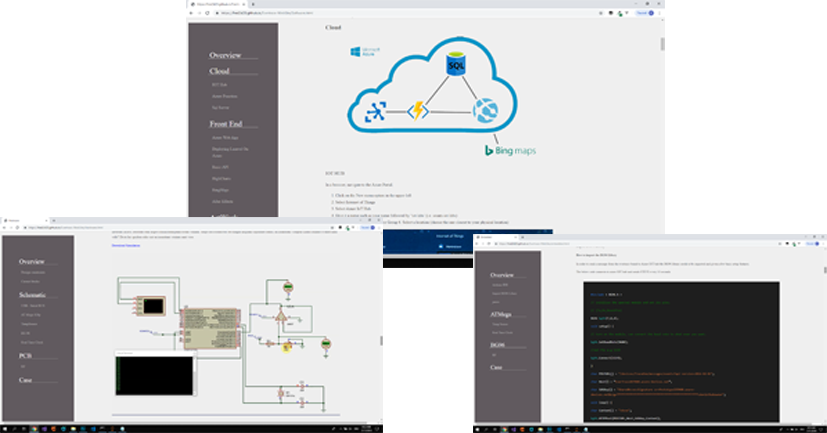Open profile avatar in bottom-right browser window
The width and height of the screenshot is (827, 433).
817,244
